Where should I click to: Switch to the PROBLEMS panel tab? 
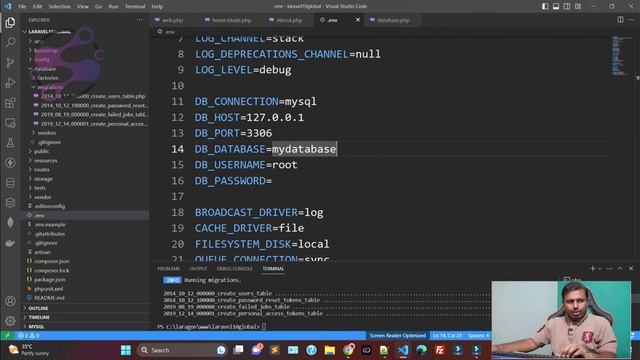coord(169,269)
